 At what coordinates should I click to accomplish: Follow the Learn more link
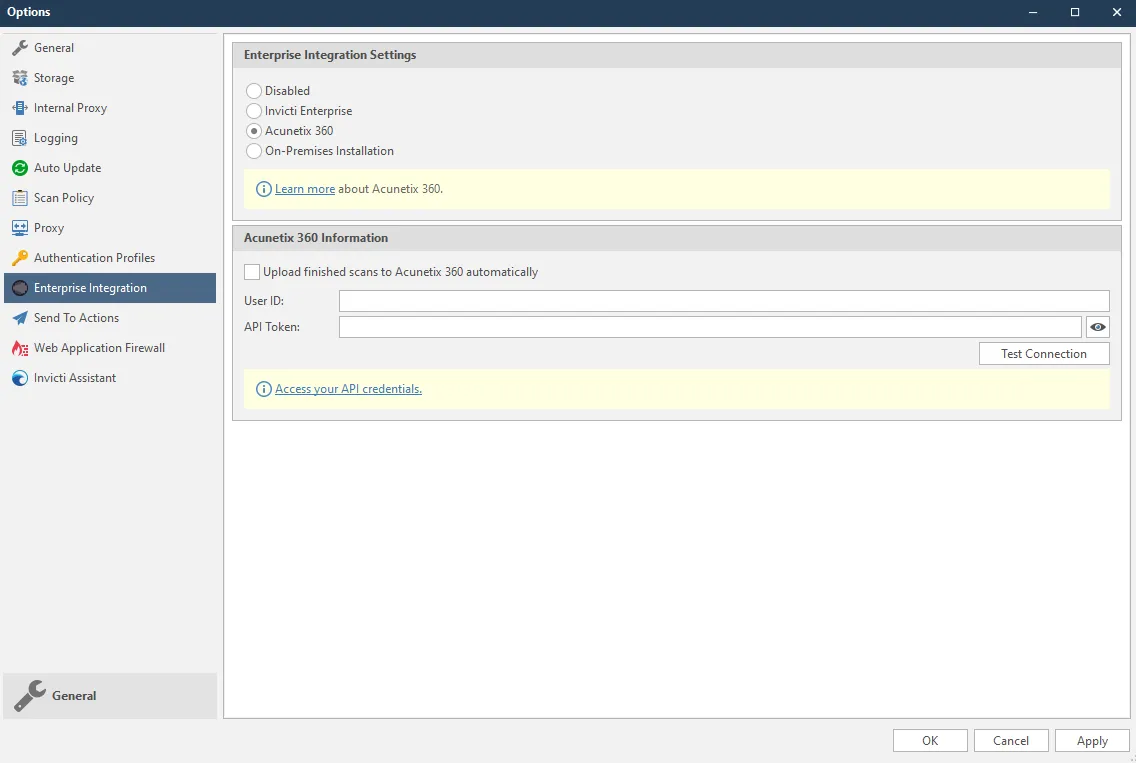pyautogui.click(x=305, y=189)
